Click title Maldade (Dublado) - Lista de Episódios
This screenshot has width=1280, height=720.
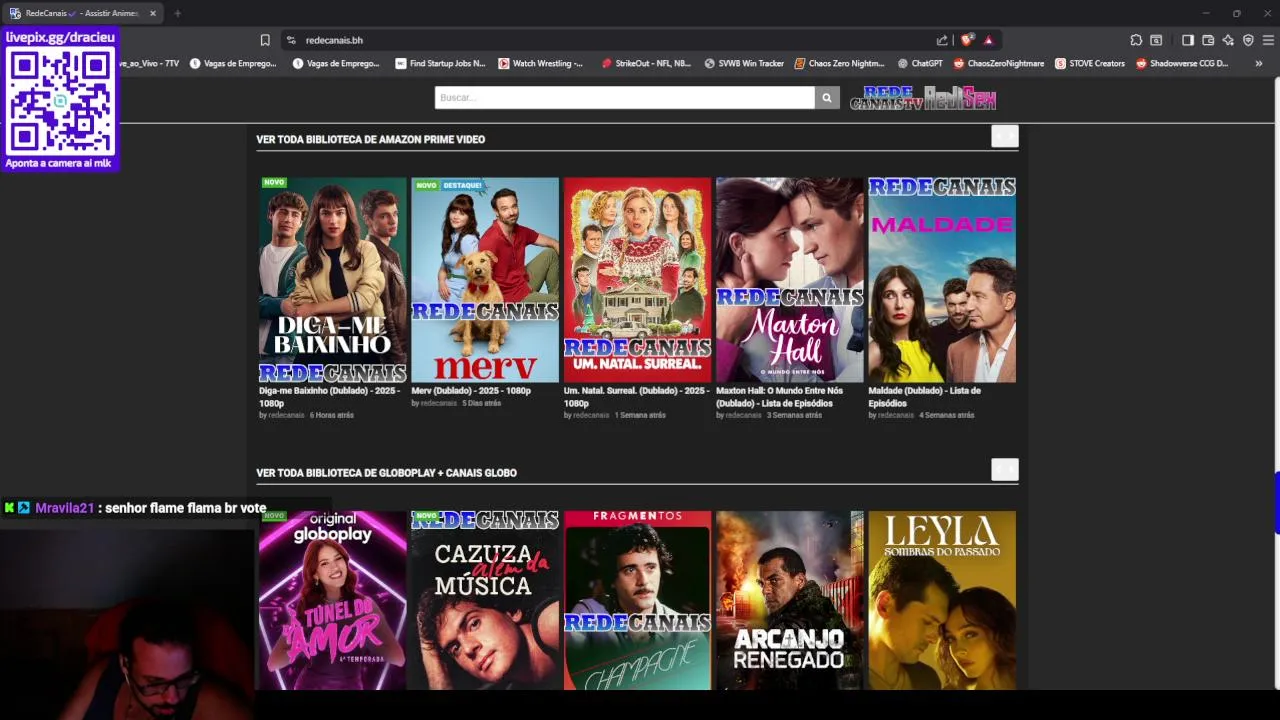pos(924,397)
